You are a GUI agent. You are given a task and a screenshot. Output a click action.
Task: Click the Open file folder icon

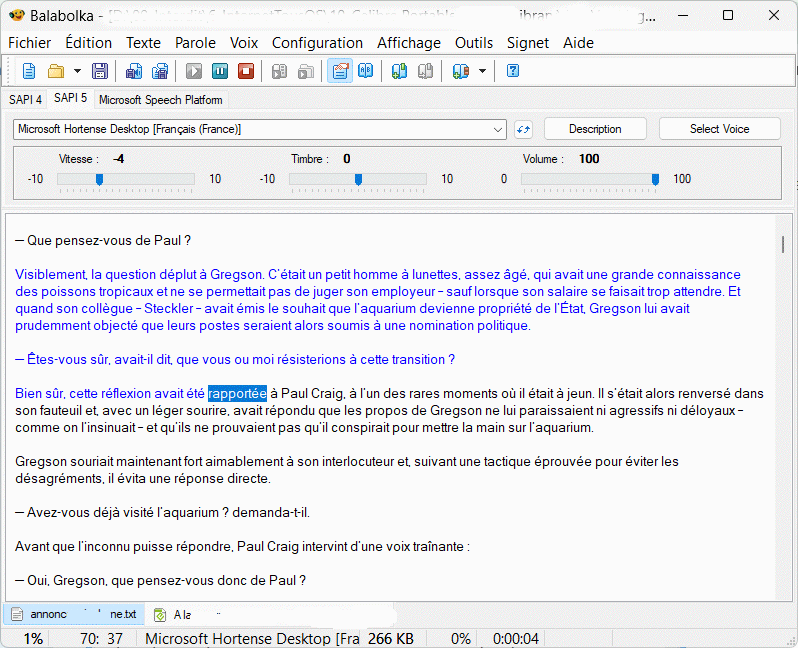click(56, 71)
